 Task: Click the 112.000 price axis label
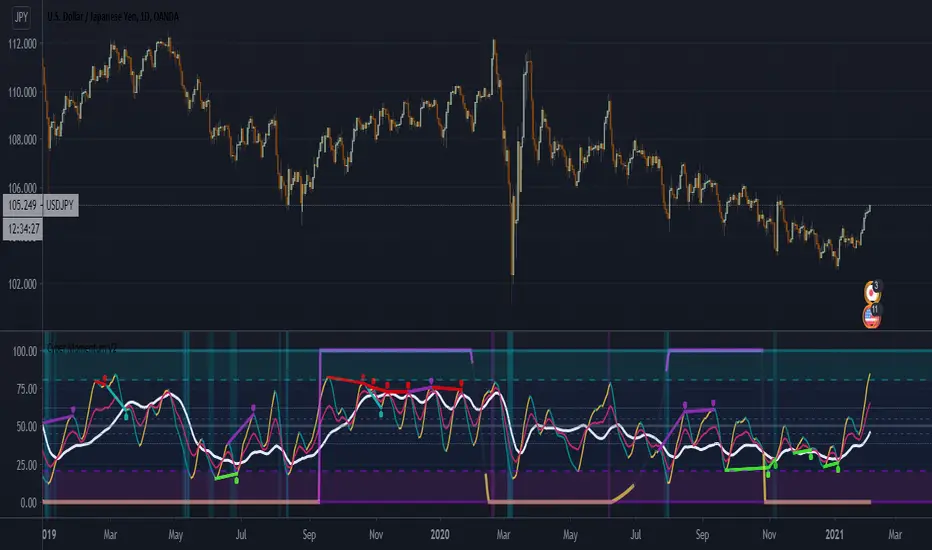[22, 43]
